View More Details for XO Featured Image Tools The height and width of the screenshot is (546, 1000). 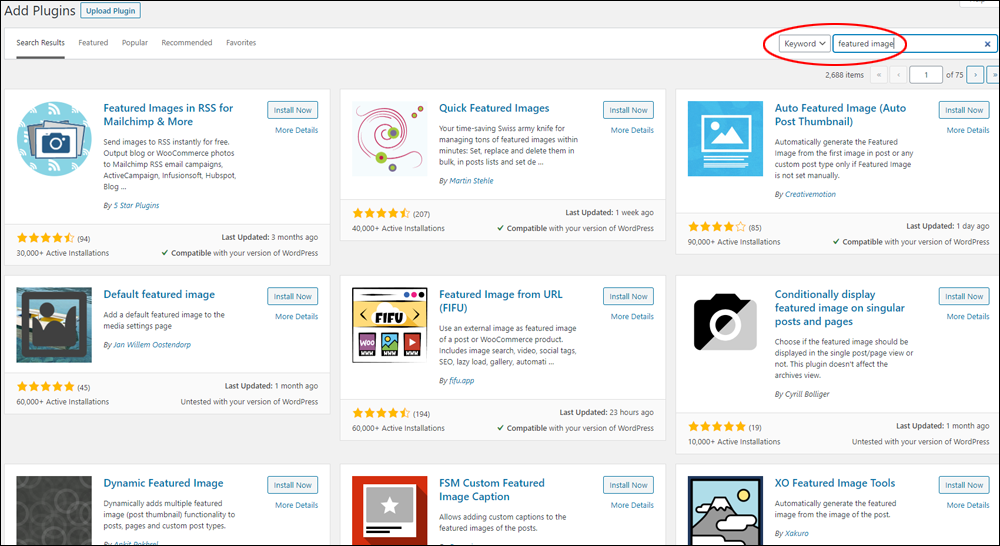tap(968, 505)
